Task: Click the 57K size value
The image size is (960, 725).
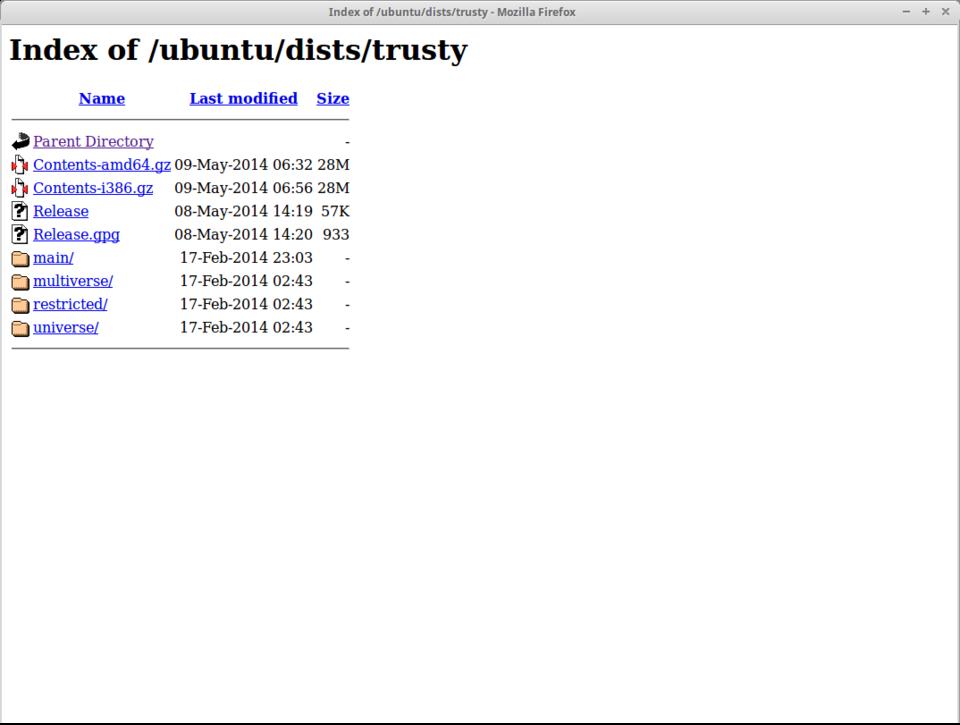Action: click(335, 211)
